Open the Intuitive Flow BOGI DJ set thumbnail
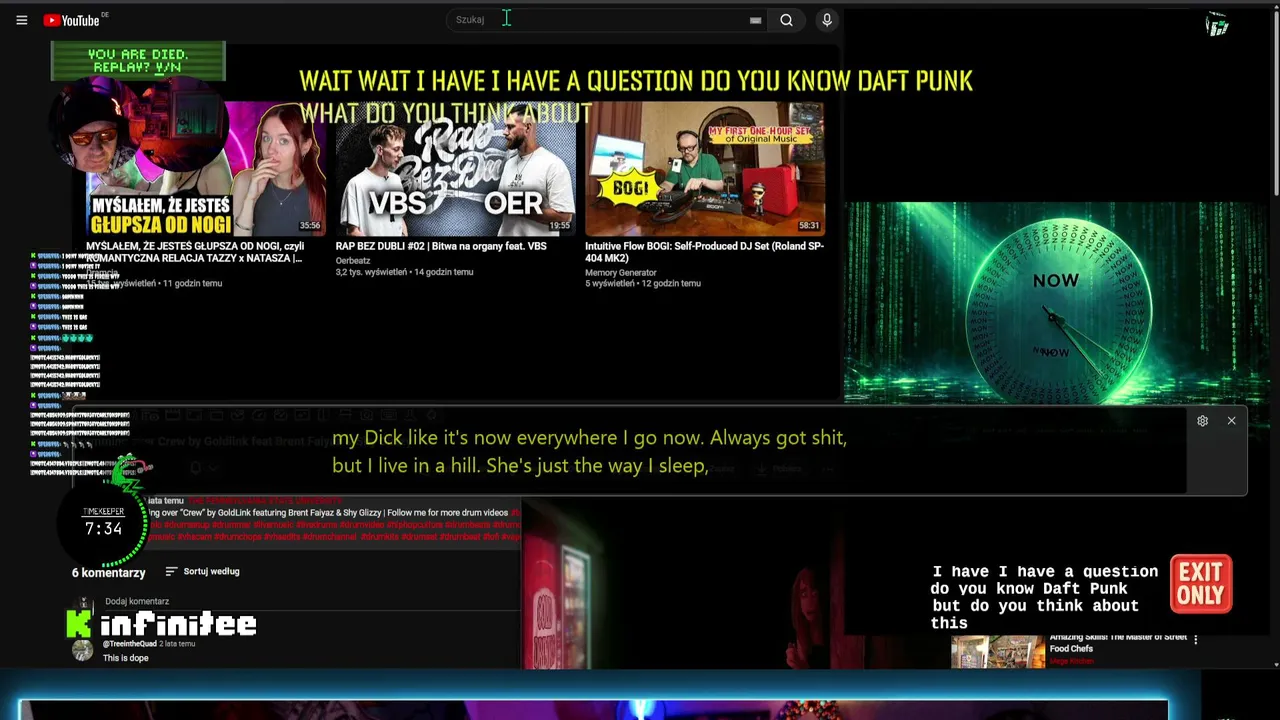 point(705,168)
